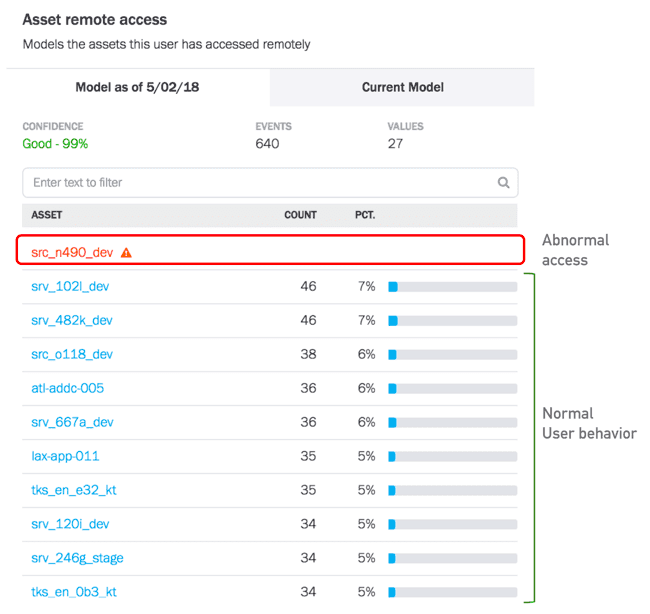Image resolution: width=650 pixels, height=614 pixels.
Task: Click the CONFIDENCE label
Action: click(x=53, y=126)
